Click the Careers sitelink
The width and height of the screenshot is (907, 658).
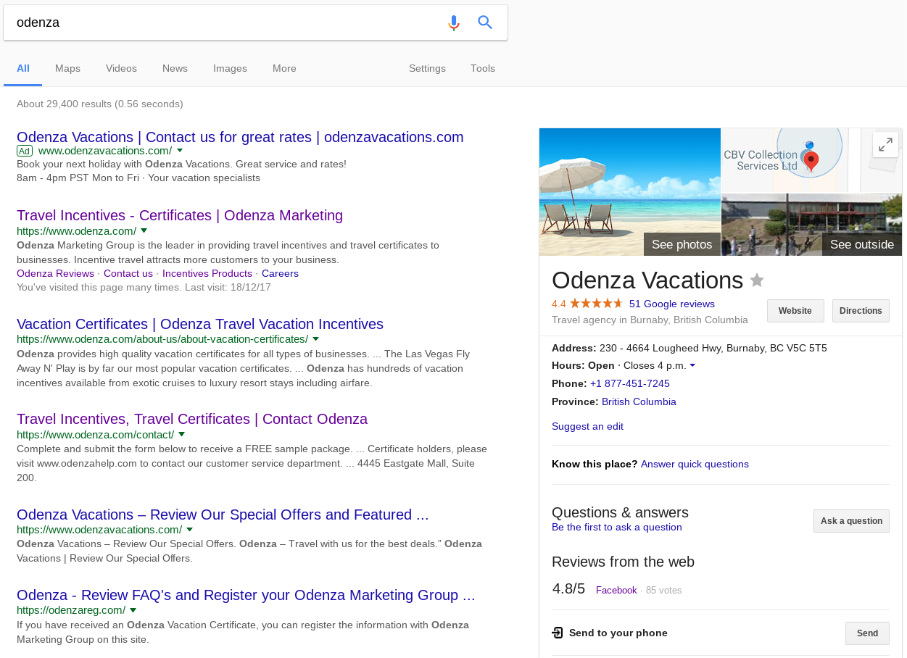pos(280,273)
